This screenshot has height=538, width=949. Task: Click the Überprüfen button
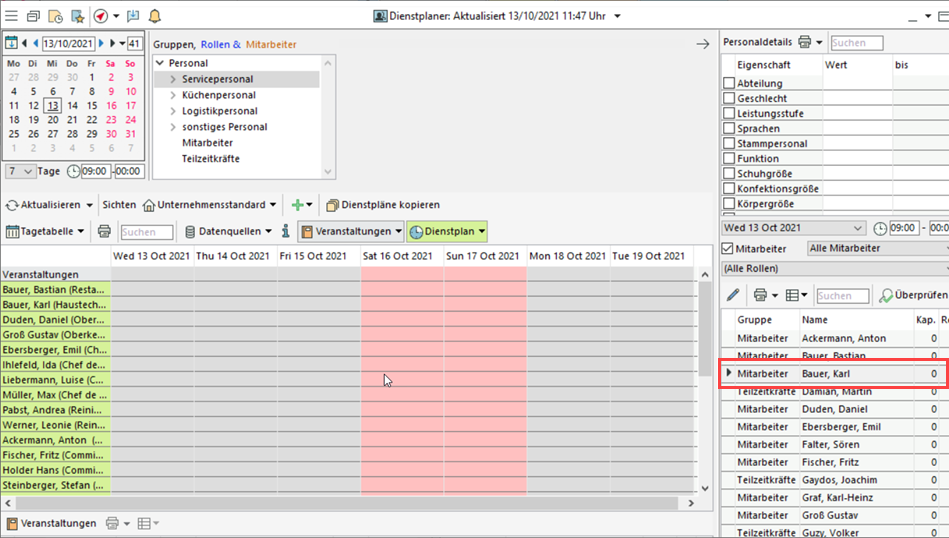point(914,296)
